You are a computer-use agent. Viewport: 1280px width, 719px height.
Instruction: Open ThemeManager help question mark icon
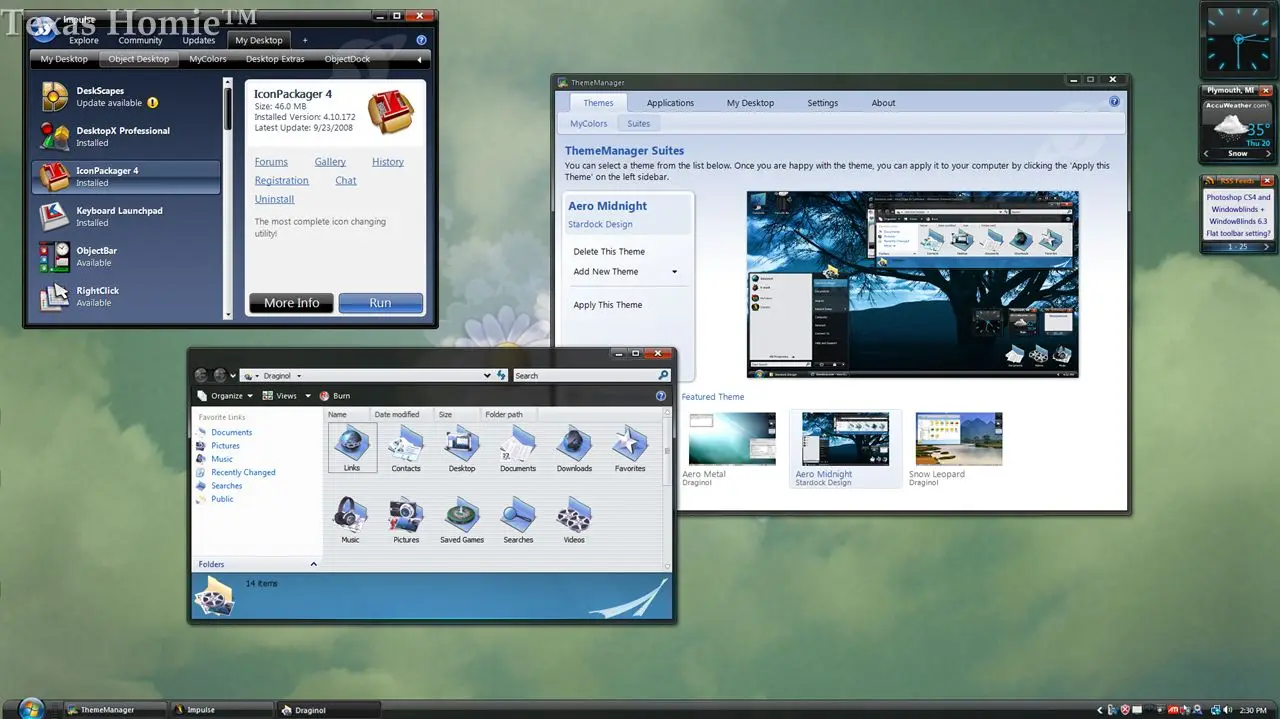click(x=1114, y=102)
